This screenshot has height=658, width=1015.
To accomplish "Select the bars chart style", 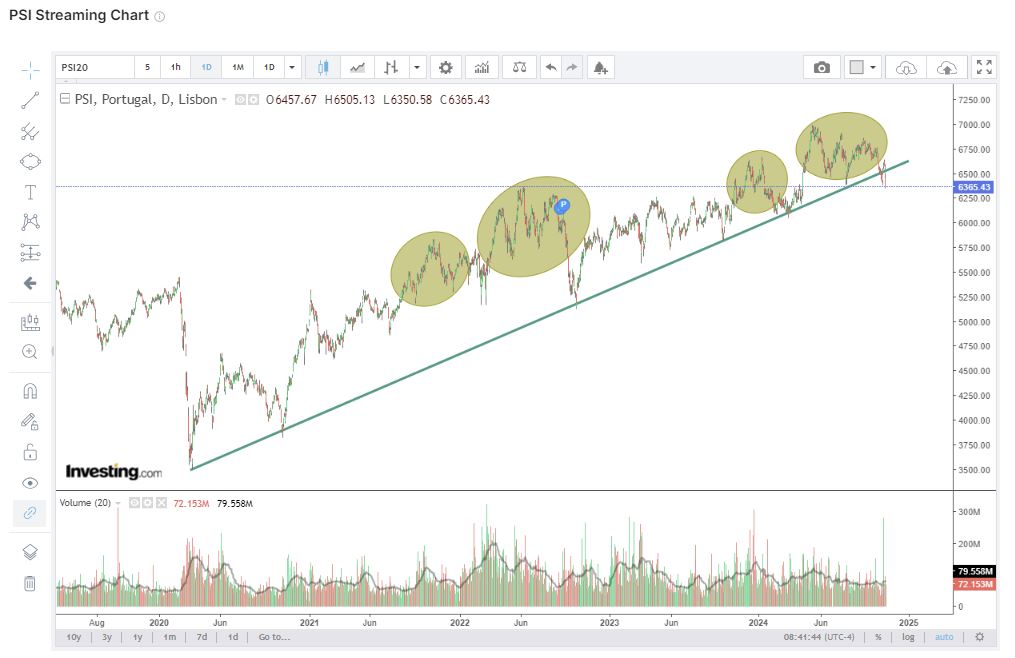I will [x=391, y=67].
